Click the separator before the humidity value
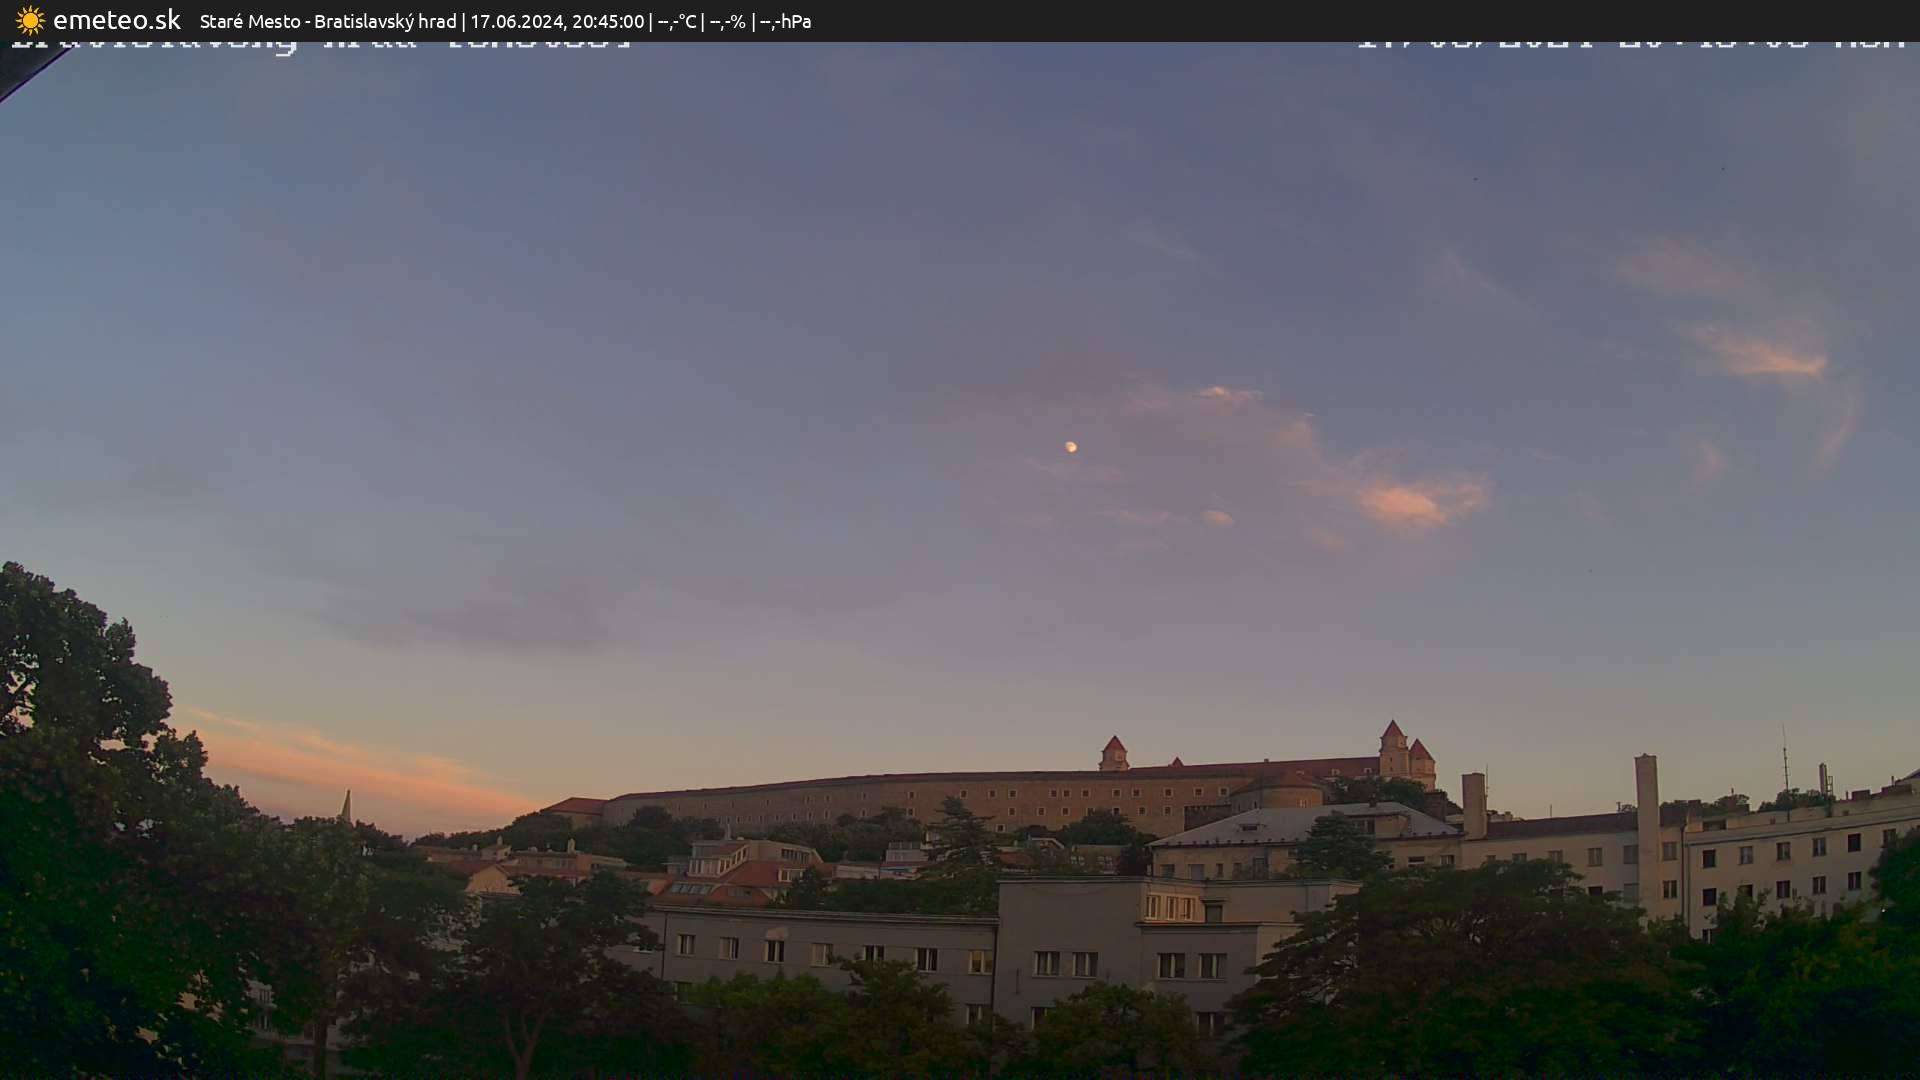This screenshot has width=1920, height=1080. [x=703, y=20]
